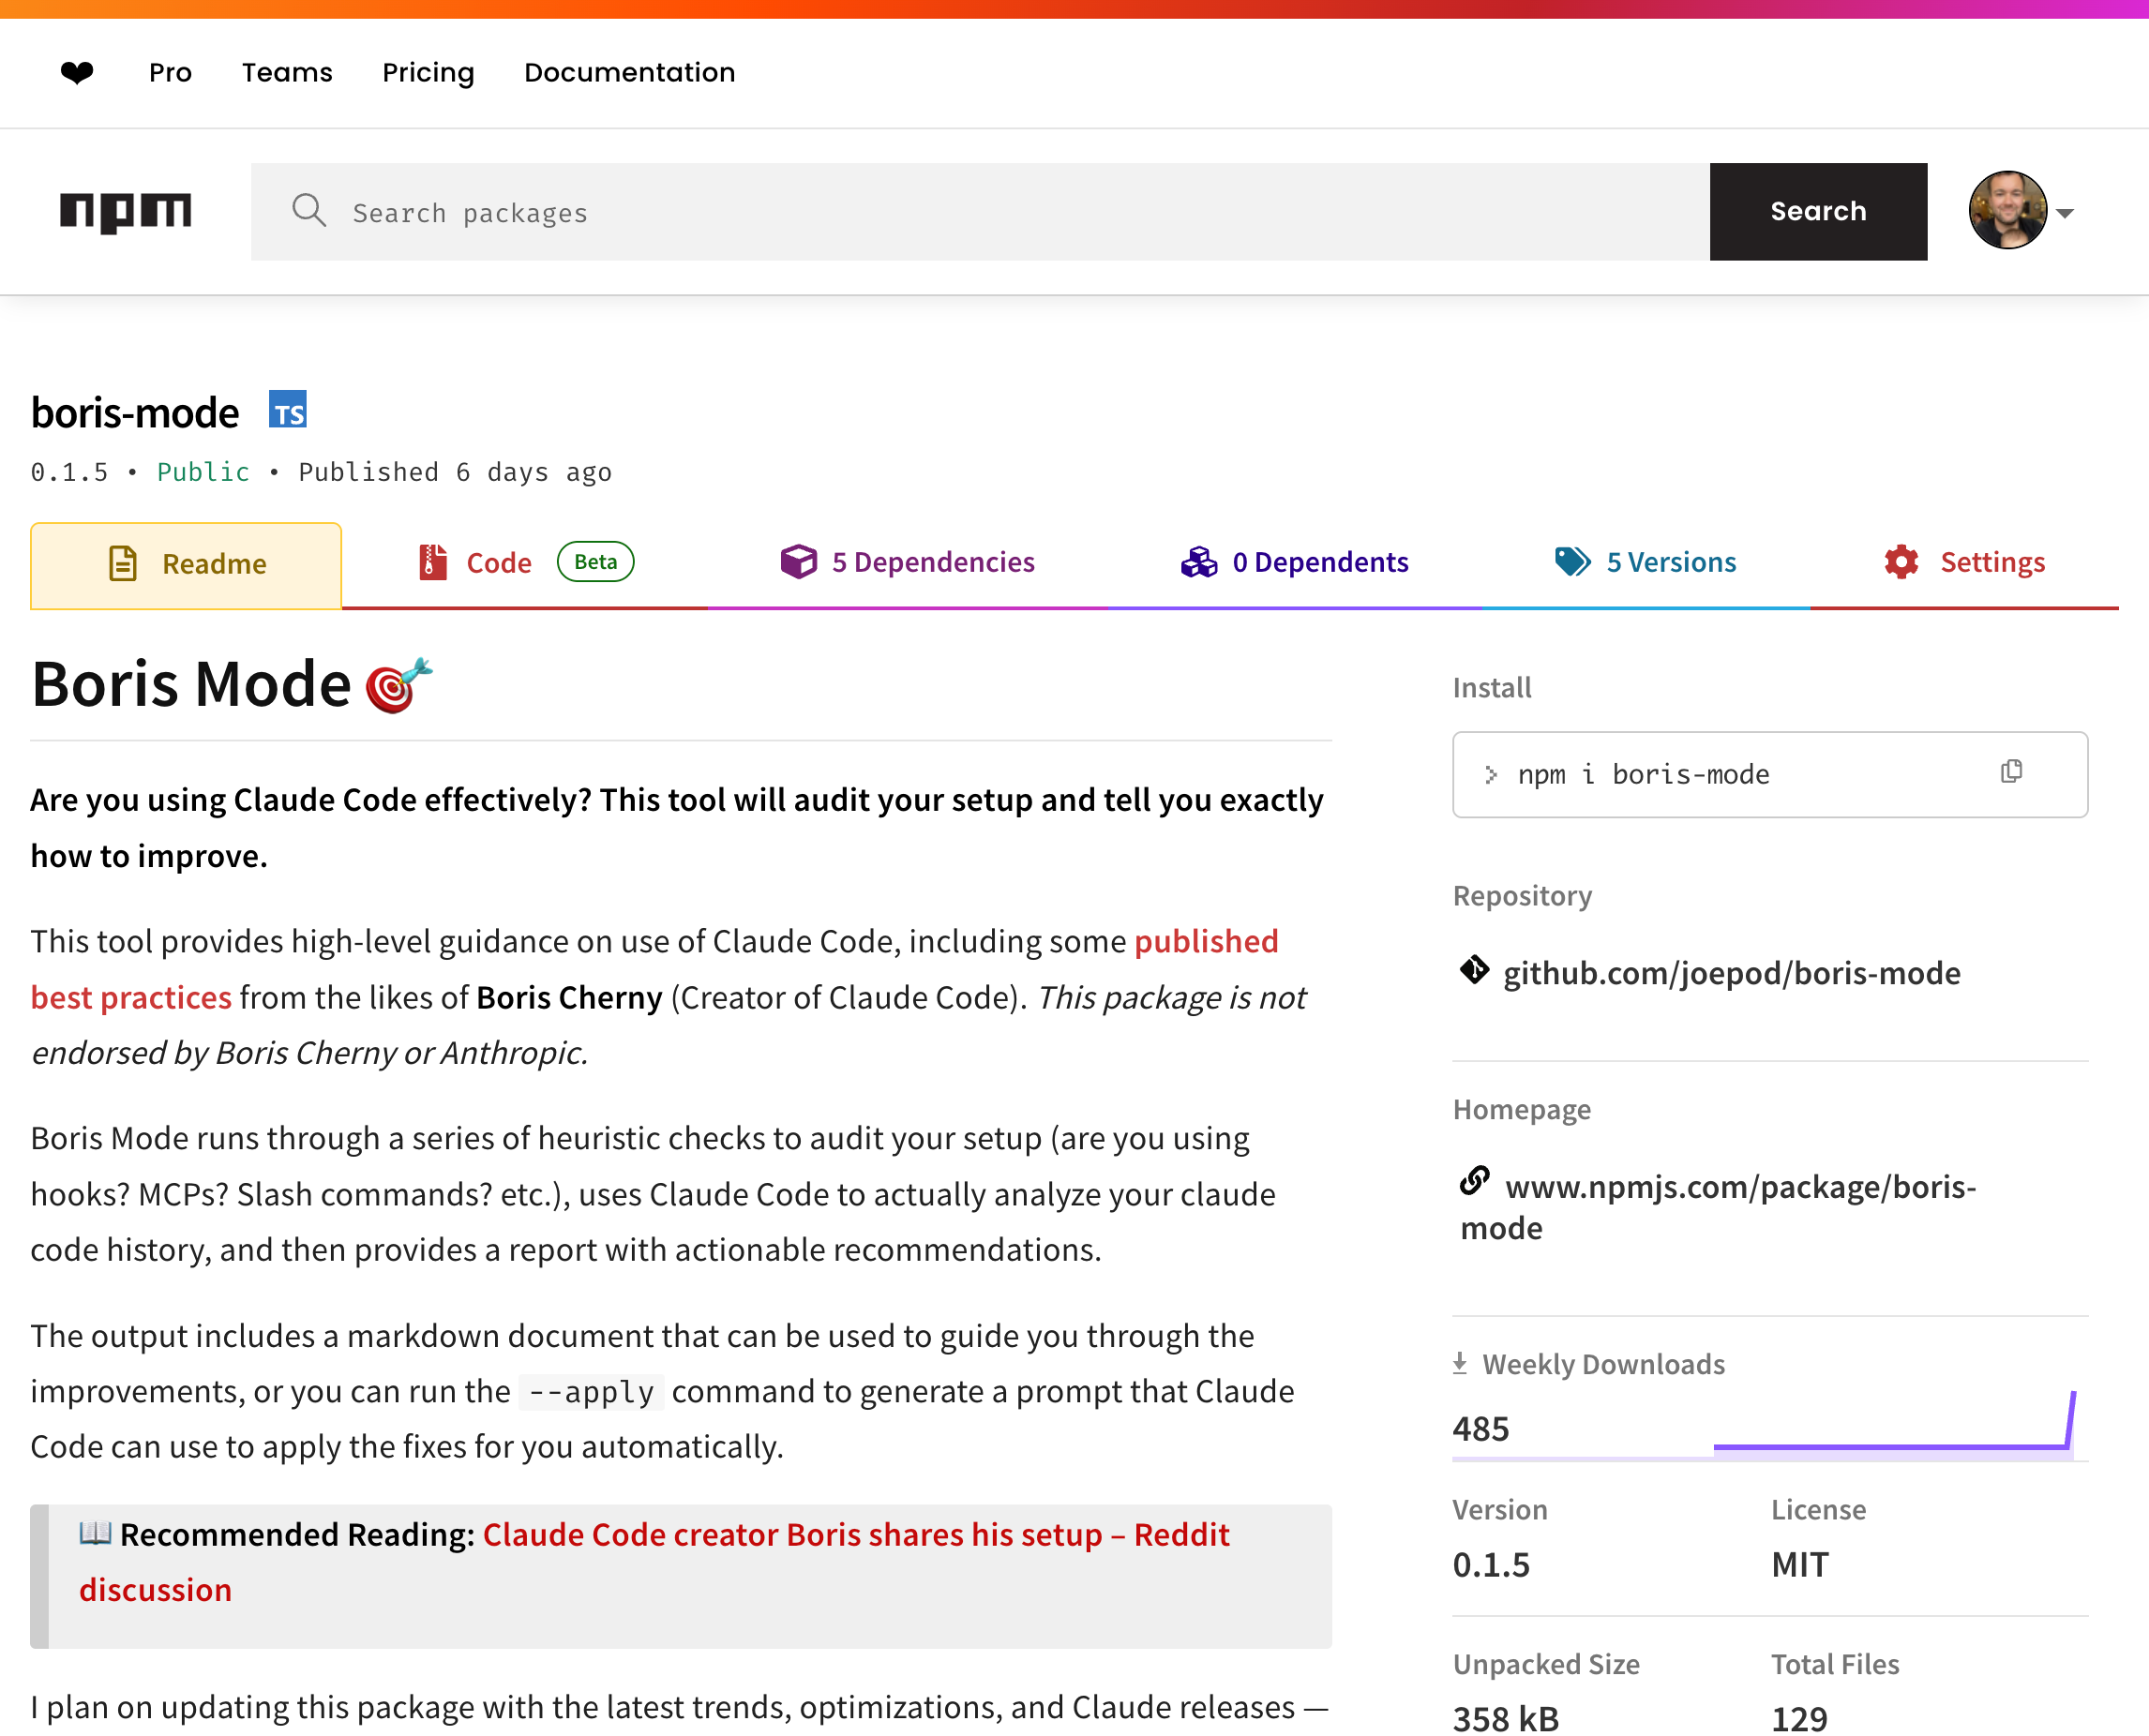
Task: Copy the npm install command
Action: [x=2011, y=772]
